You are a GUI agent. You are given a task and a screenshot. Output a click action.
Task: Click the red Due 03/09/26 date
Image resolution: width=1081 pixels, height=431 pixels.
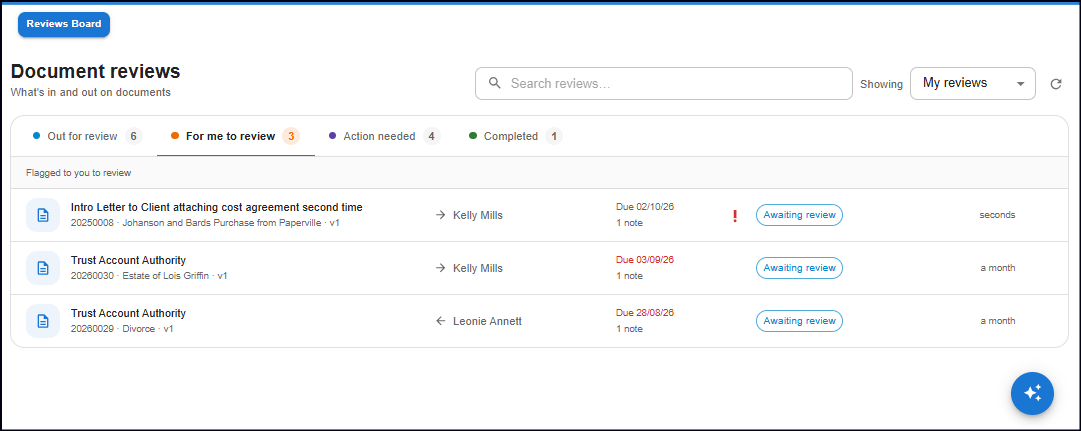[645, 260]
